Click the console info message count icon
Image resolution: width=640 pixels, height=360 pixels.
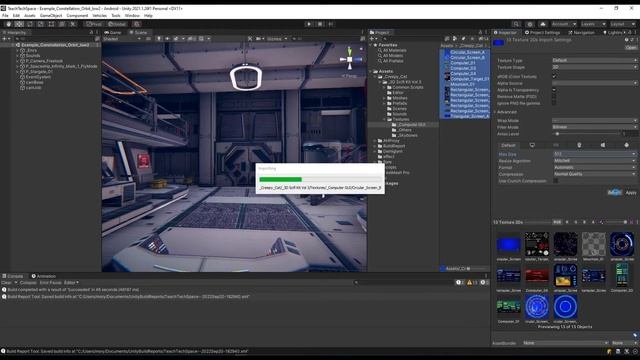point(460,282)
